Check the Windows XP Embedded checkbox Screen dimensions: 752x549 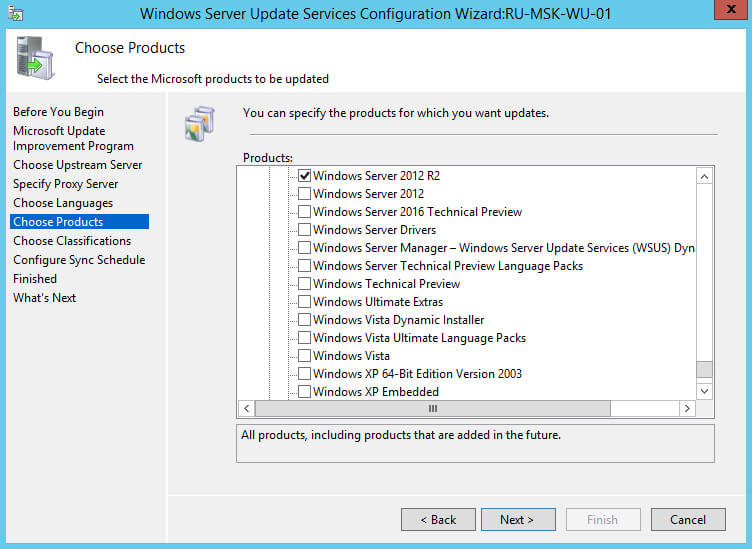point(304,391)
